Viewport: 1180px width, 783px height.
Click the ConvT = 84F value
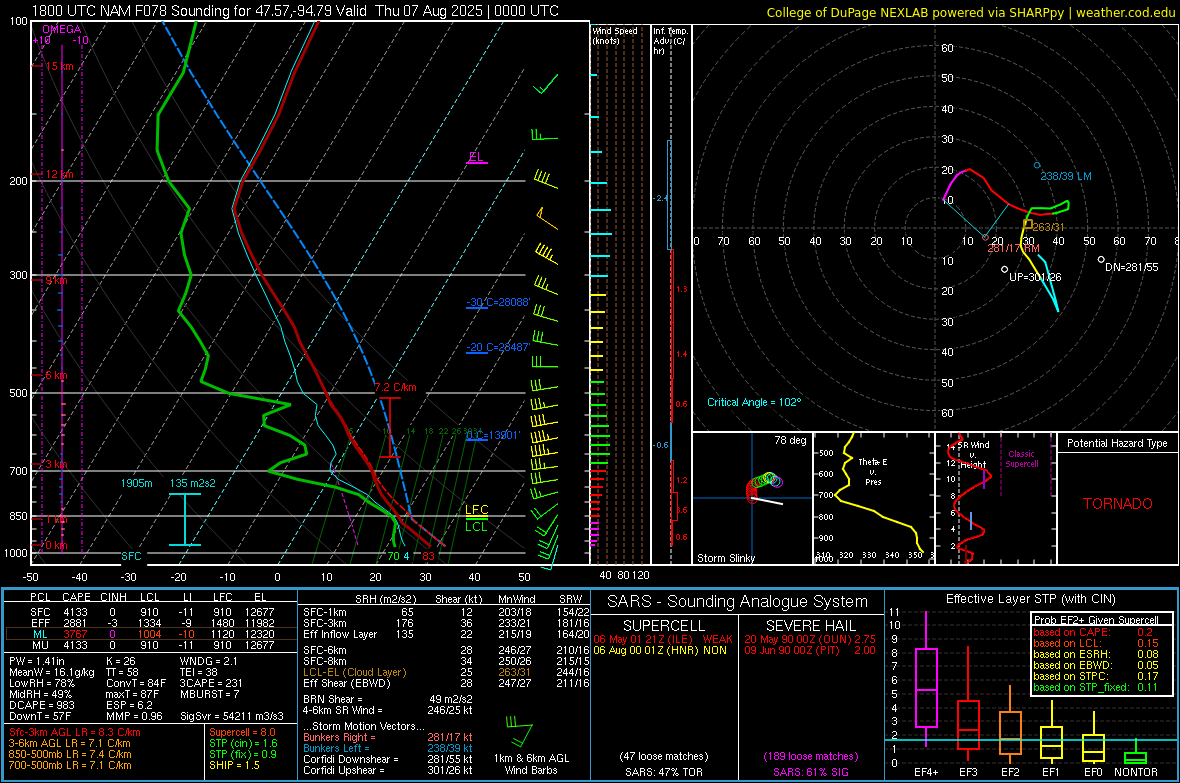[136, 684]
